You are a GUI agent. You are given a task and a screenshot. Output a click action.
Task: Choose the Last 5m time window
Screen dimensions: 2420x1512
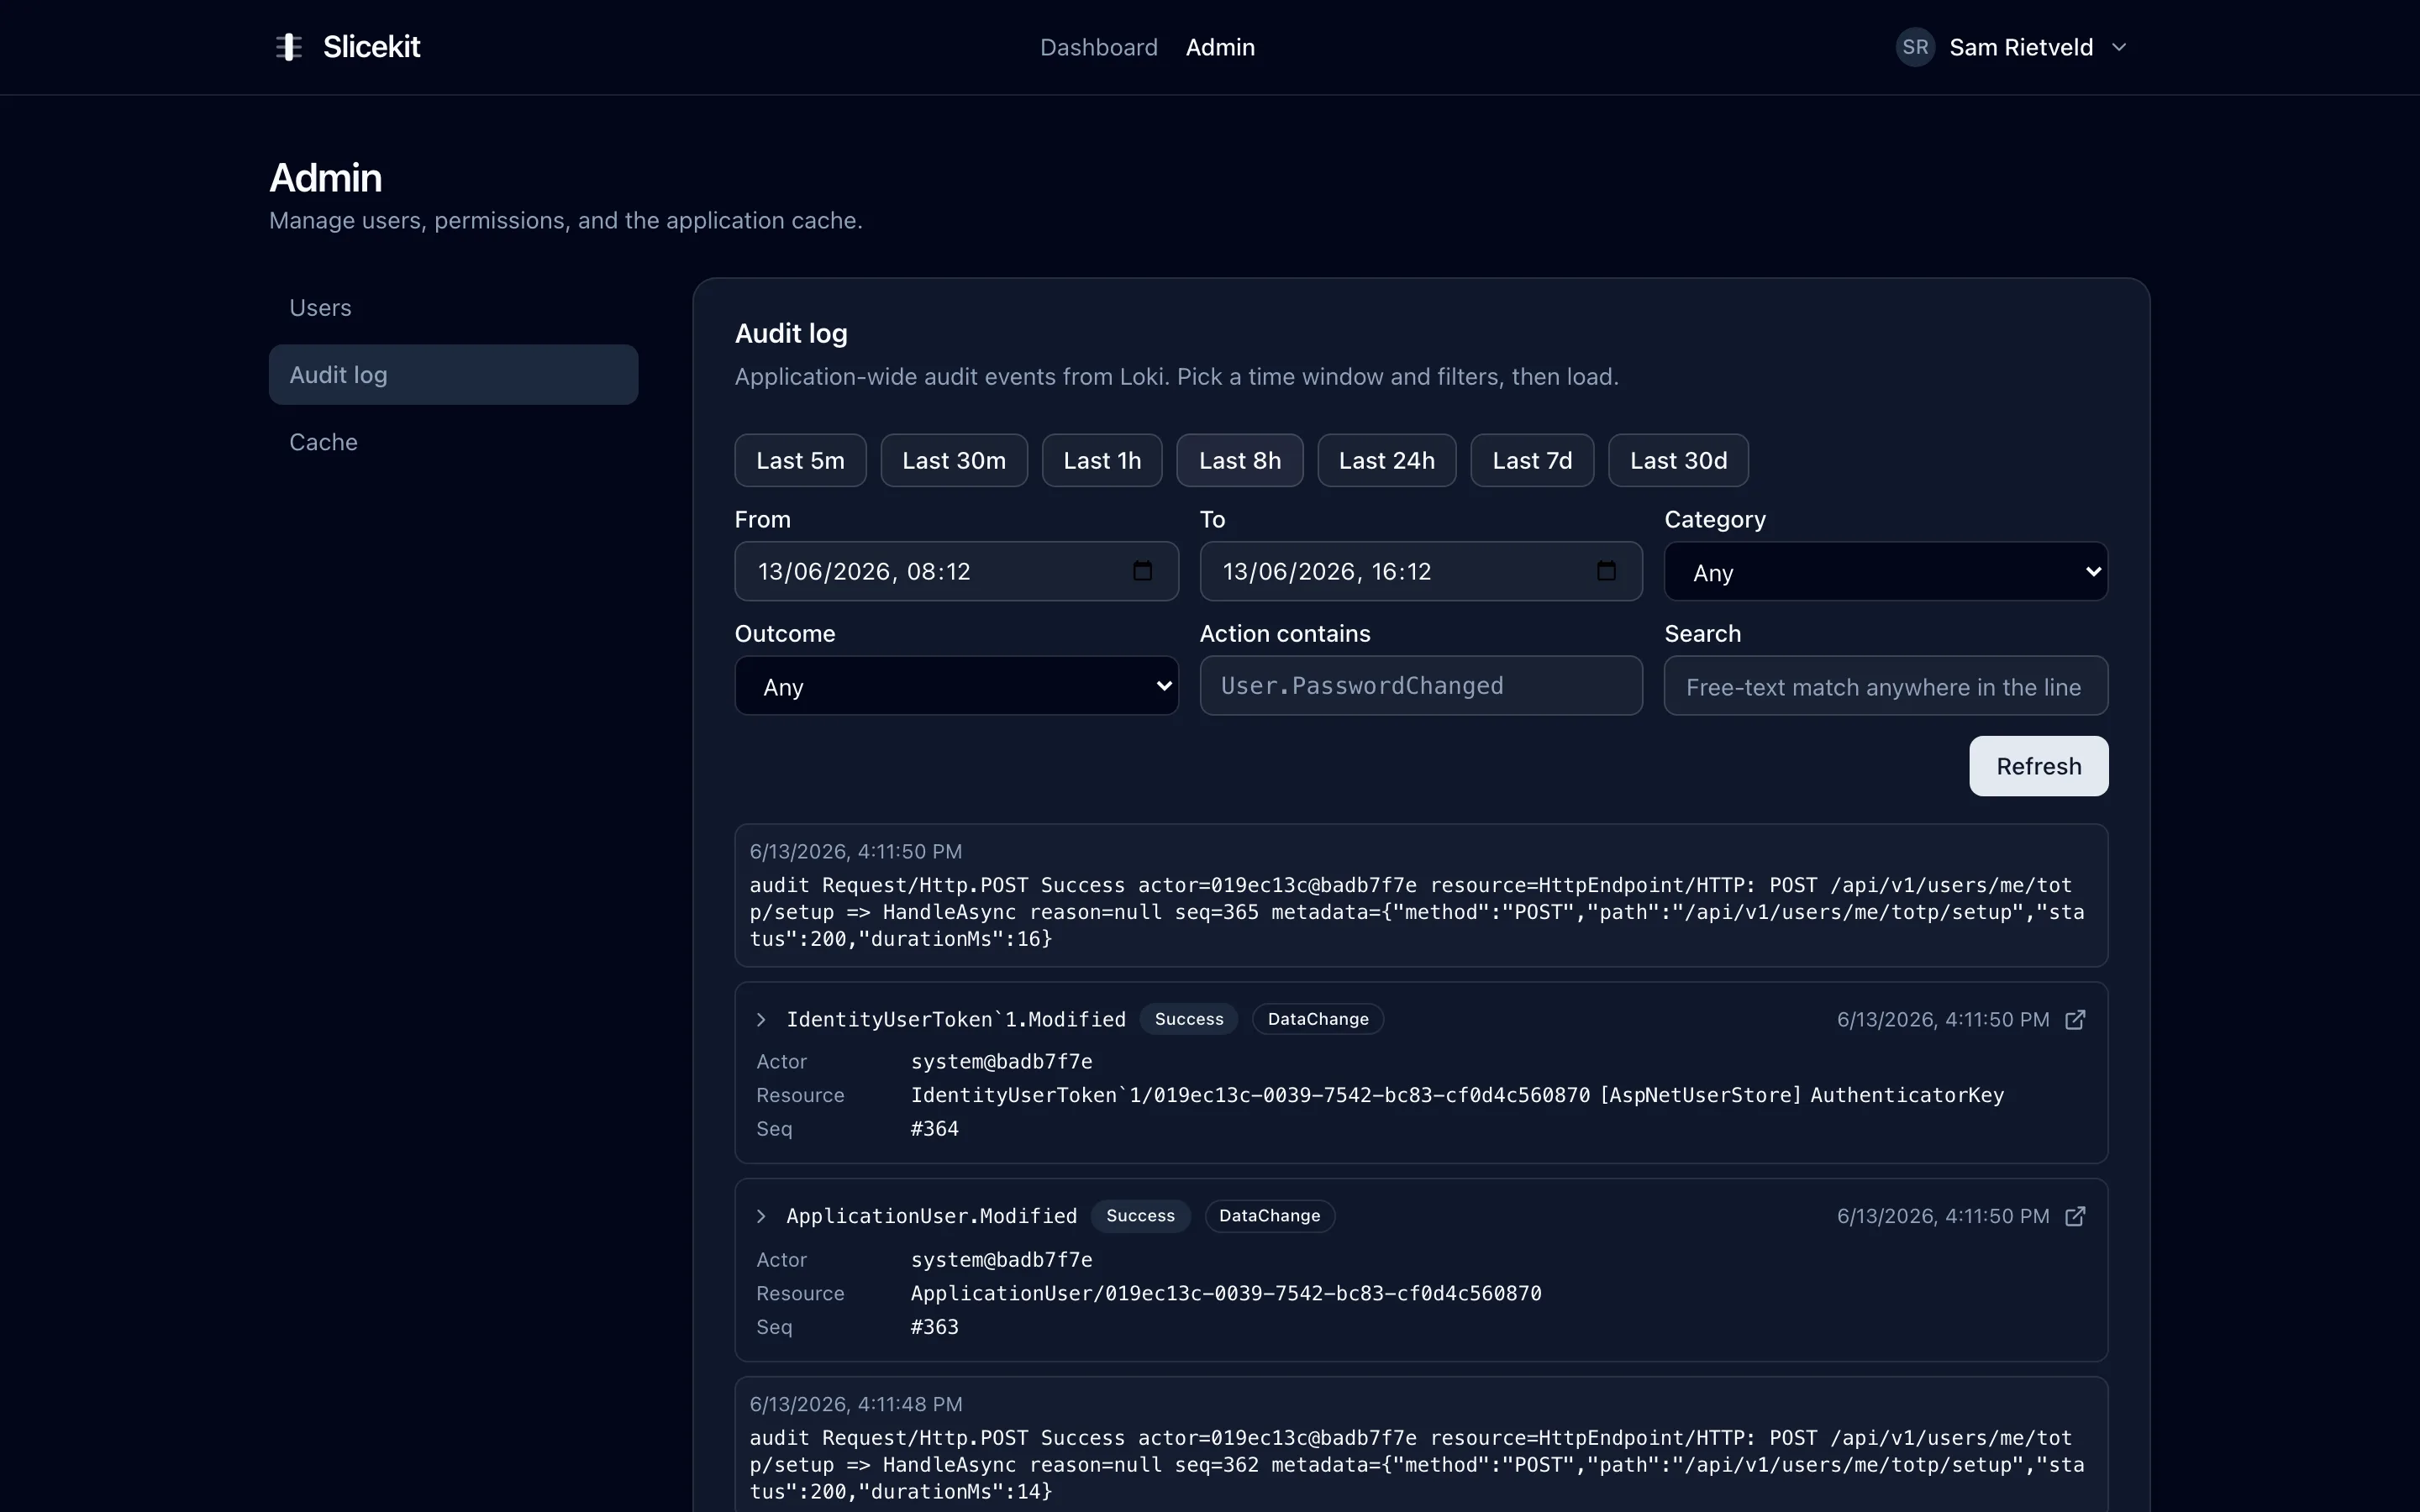click(800, 460)
